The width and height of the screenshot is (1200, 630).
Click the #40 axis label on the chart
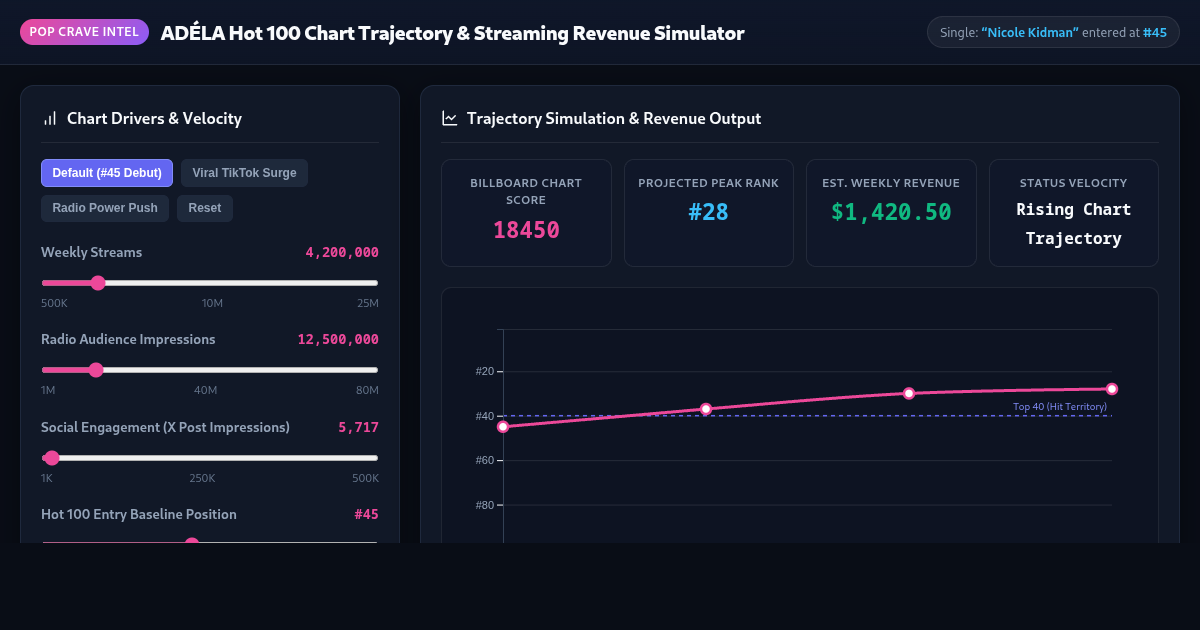point(485,416)
